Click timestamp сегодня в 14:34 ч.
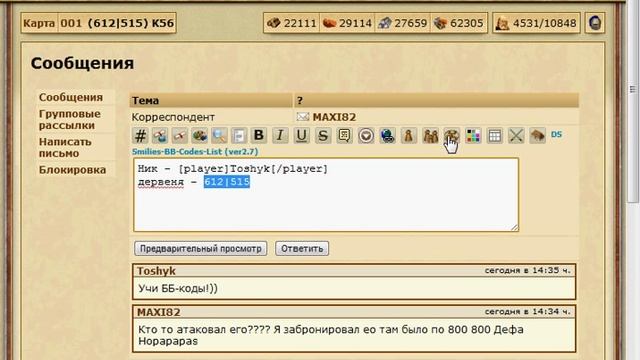 tap(527, 312)
